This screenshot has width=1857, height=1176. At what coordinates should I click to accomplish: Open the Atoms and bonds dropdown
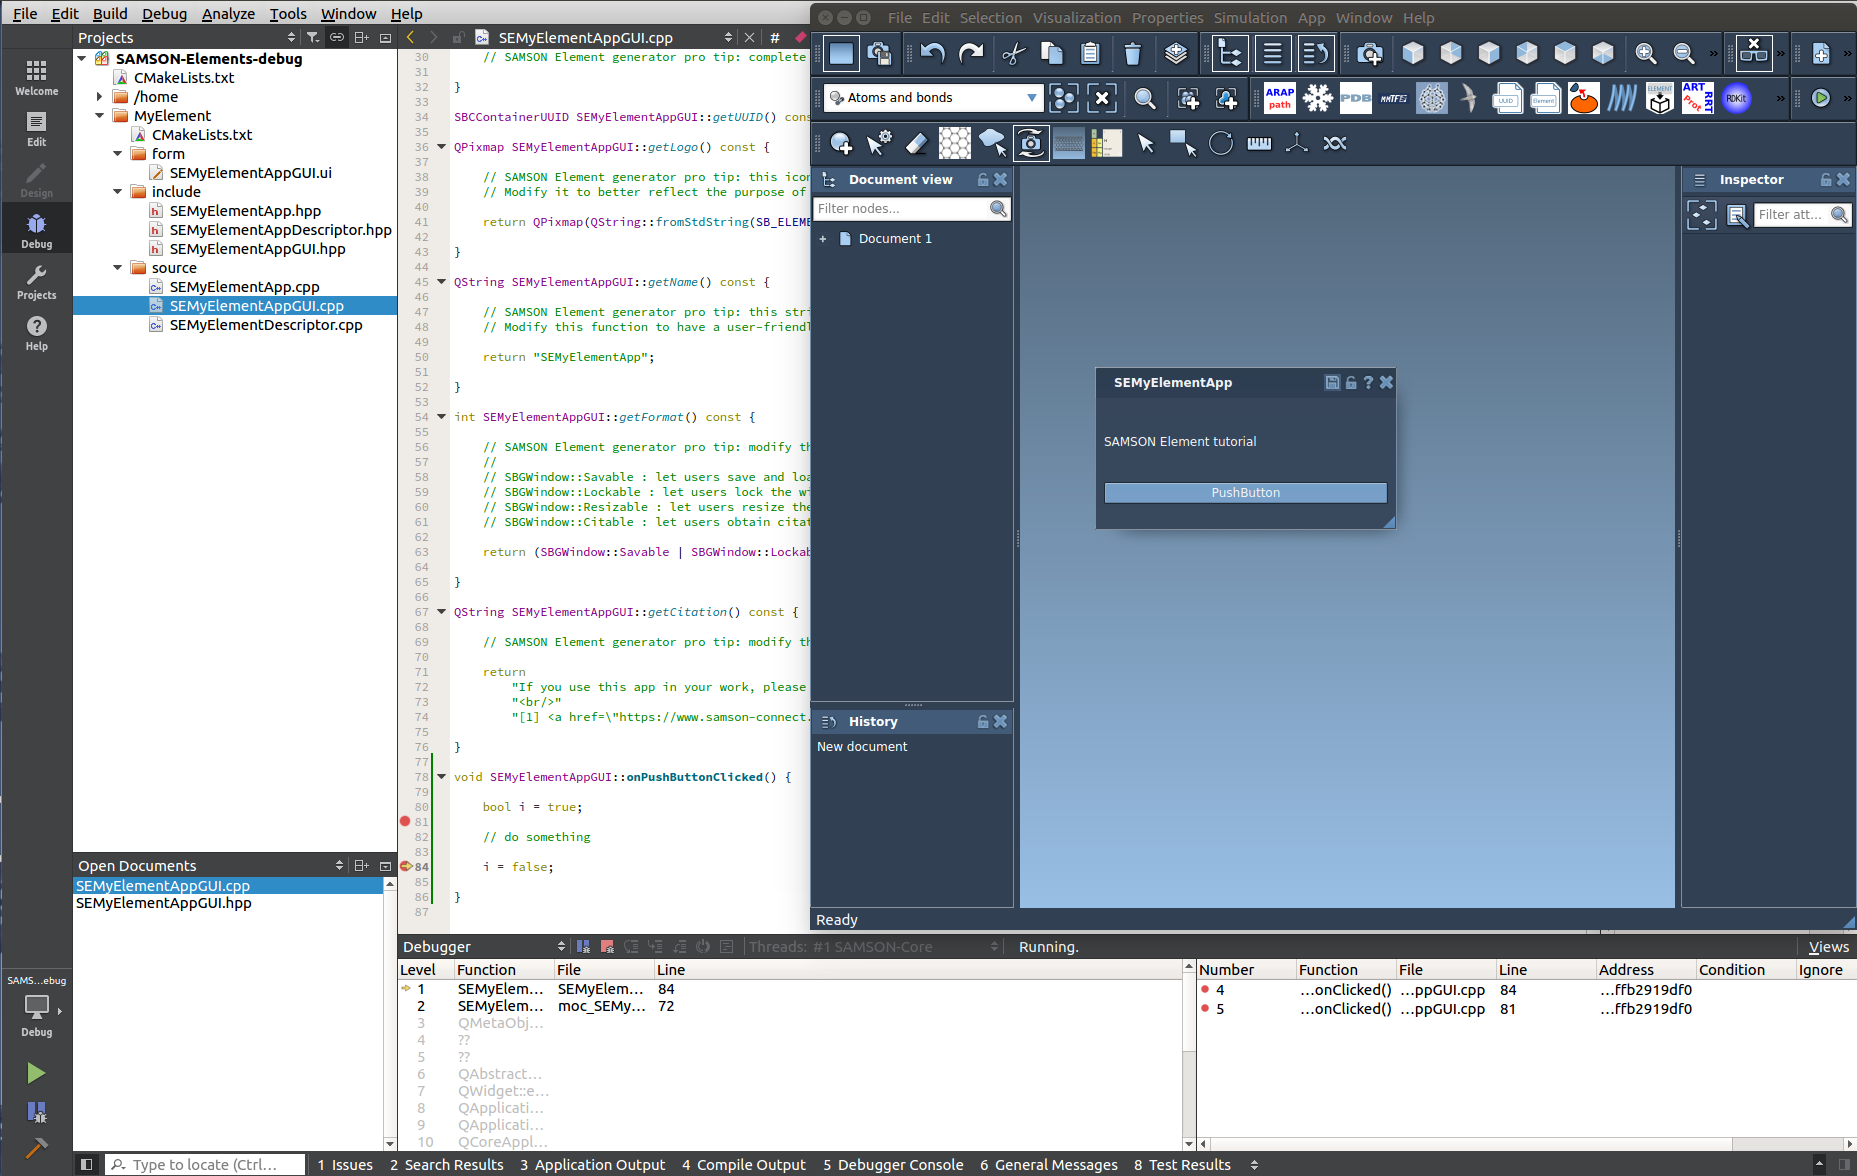(1031, 97)
